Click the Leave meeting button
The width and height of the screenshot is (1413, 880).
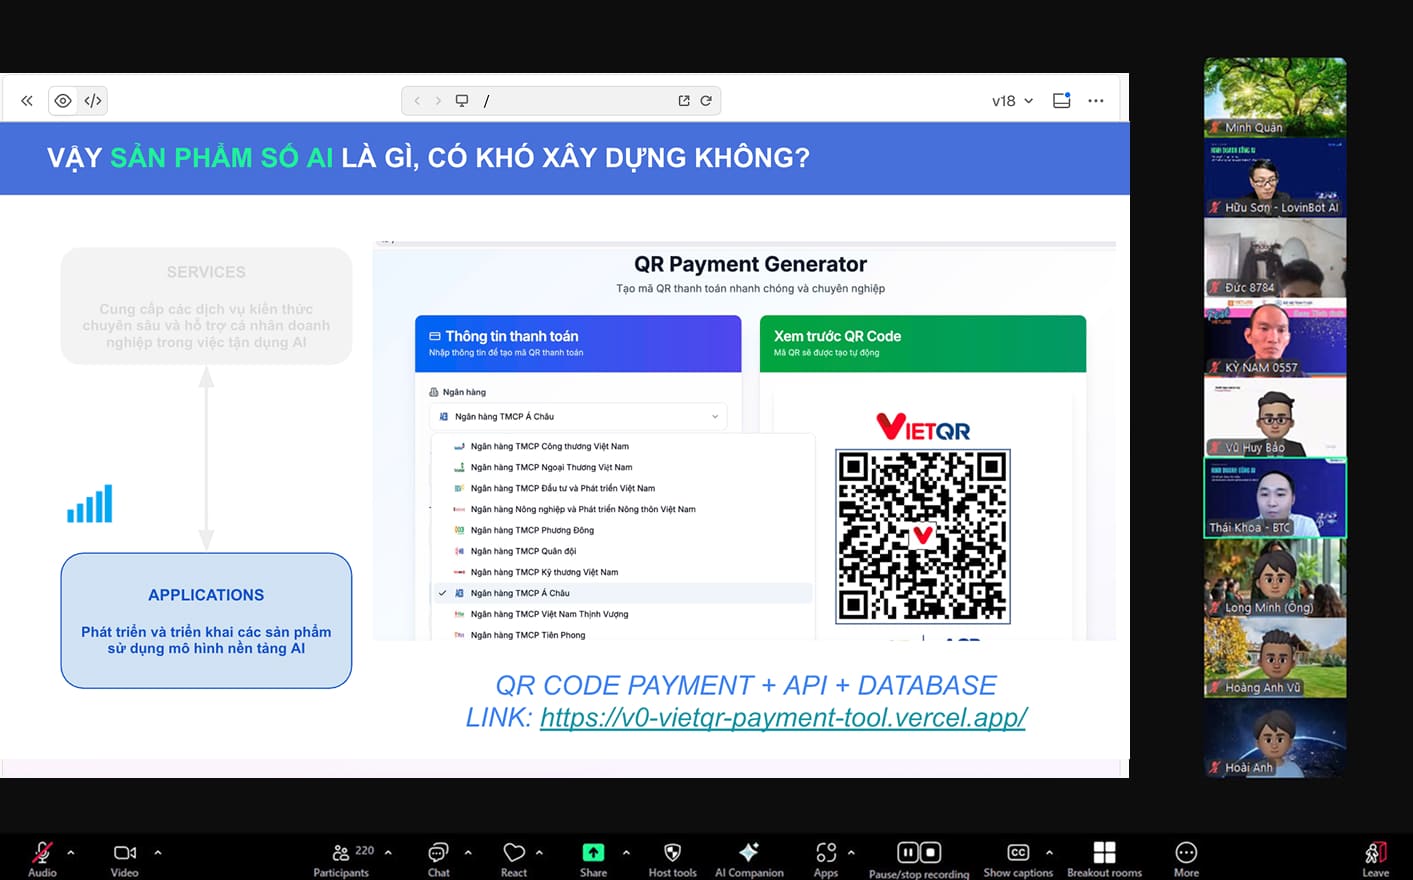point(1375,855)
